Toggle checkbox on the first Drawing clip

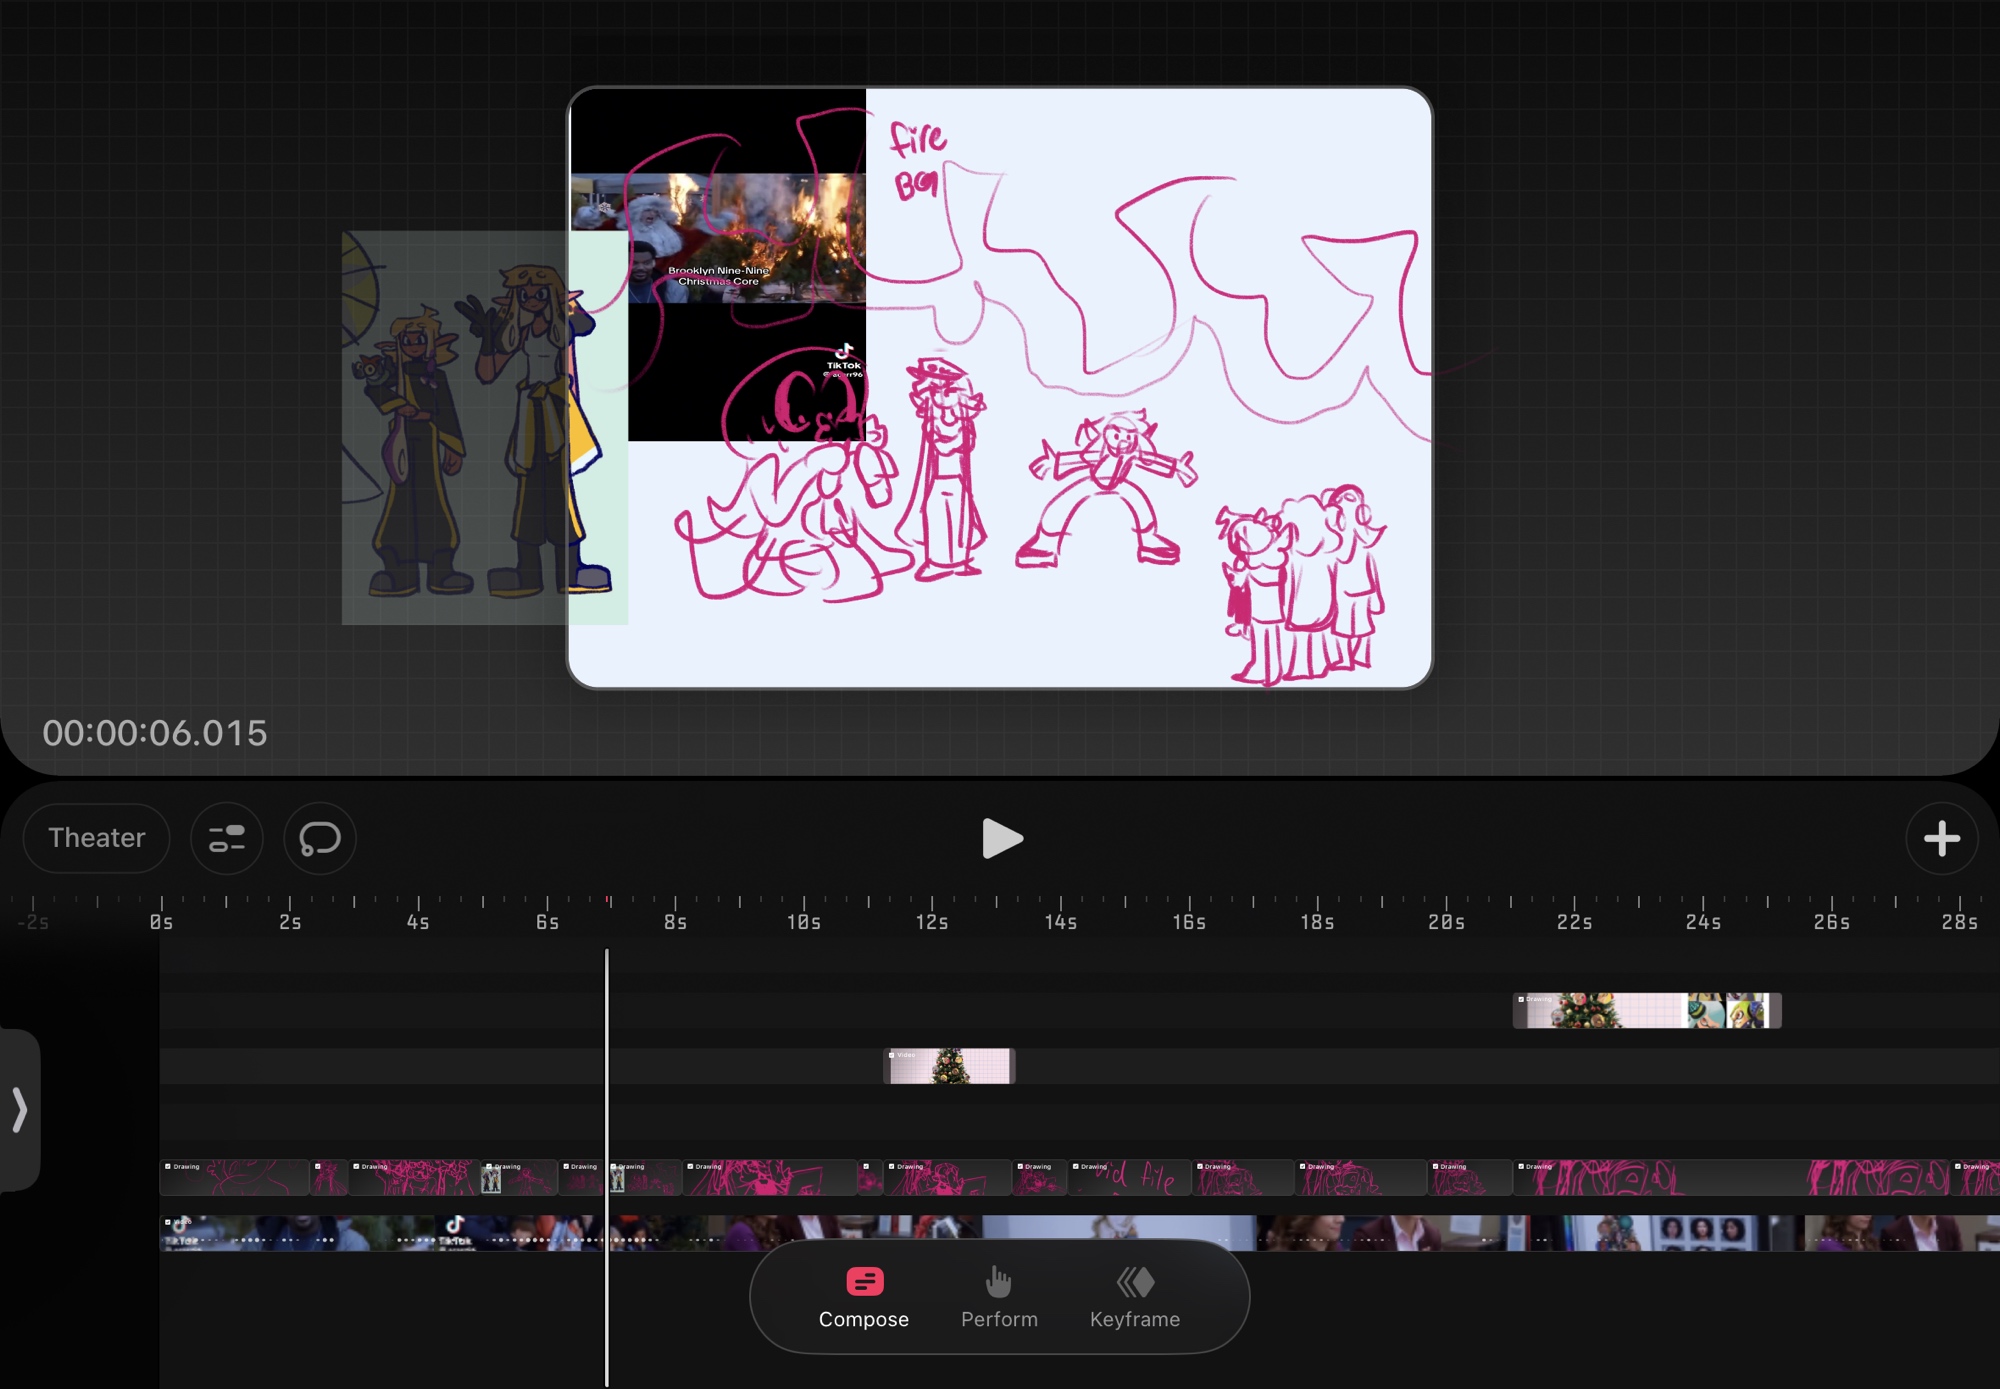[x=168, y=1166]
